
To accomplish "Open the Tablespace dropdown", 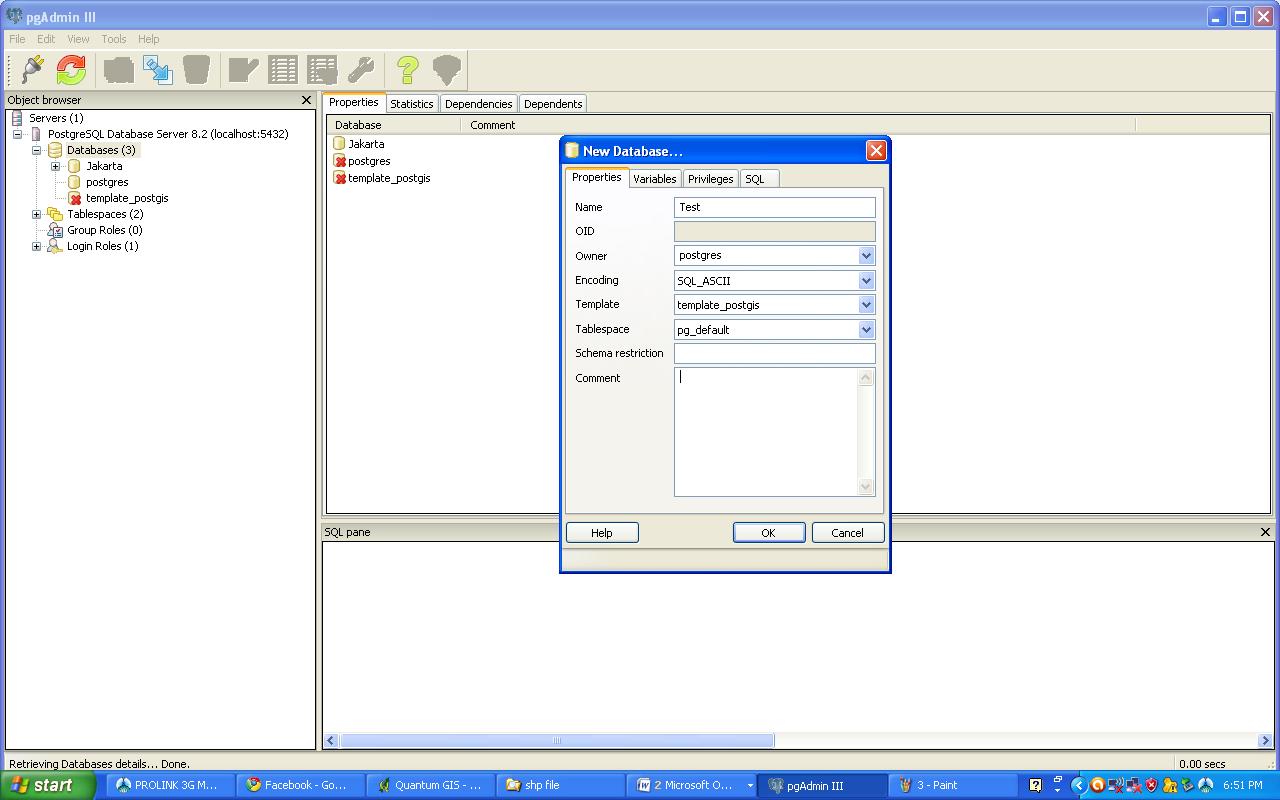I will (866, 329).
